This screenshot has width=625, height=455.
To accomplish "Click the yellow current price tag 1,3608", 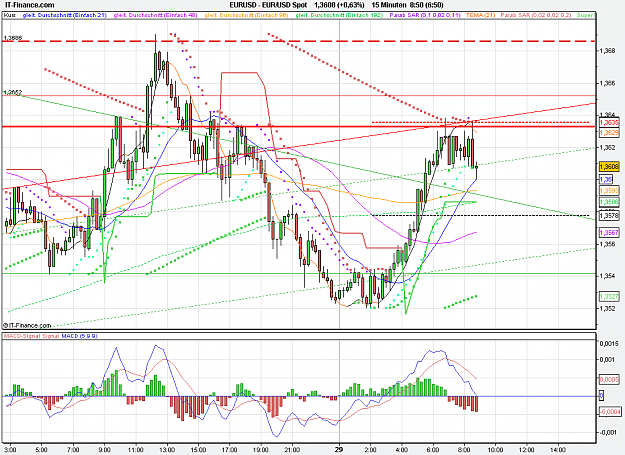I will pyautogui.click(x=609, y=167).
